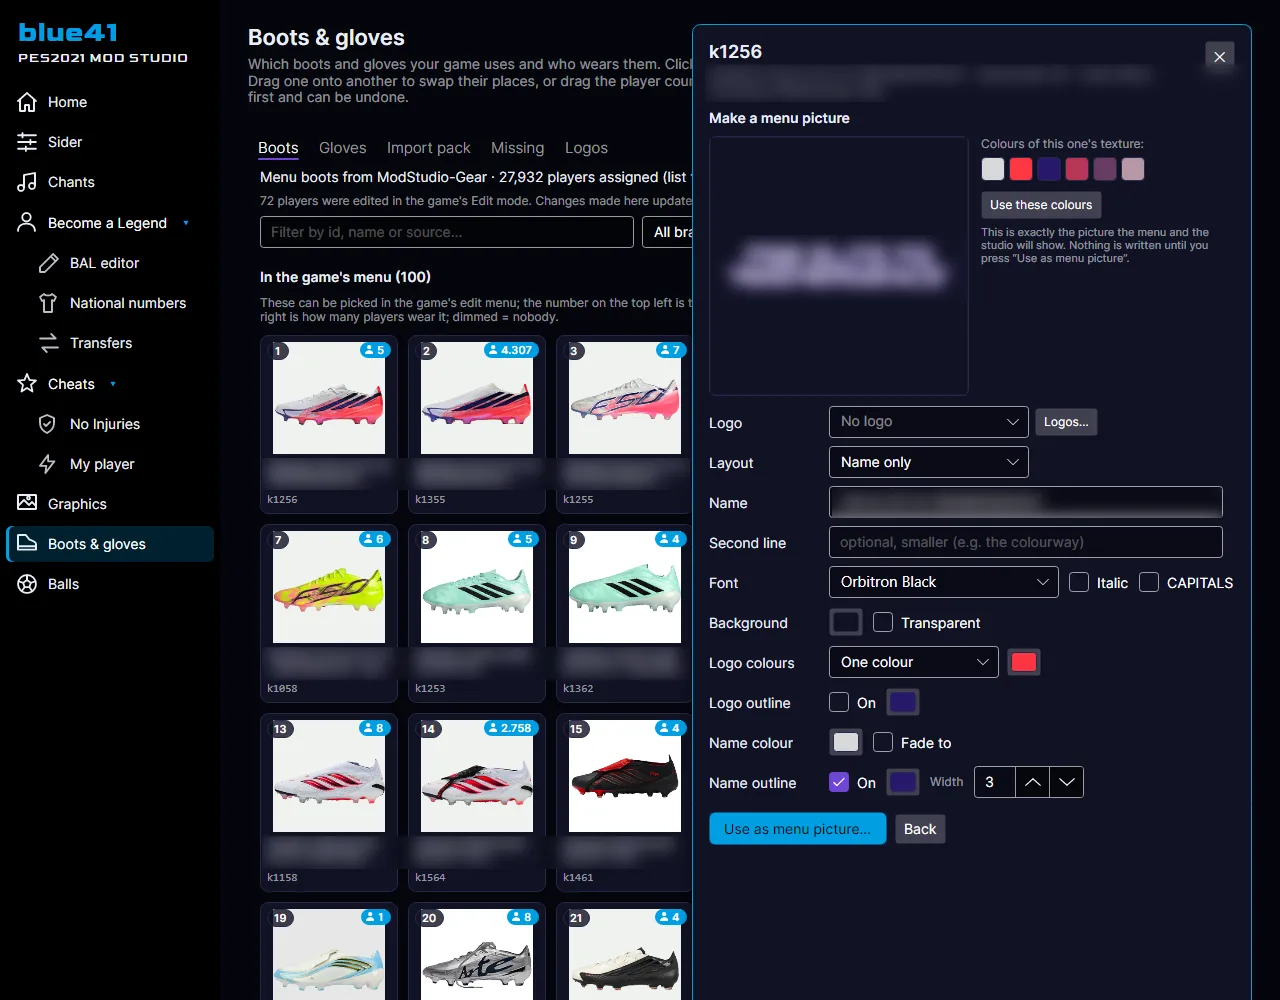The height and width of the screenshot is (1000, 1280).
Task: Collapse the Become a Legend section arrow
Action: 186,223
